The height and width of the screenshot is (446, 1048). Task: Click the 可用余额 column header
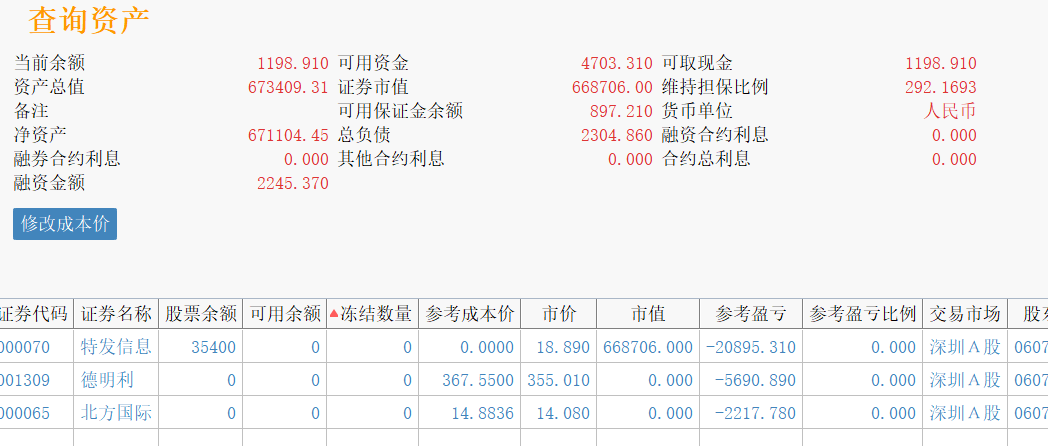[284, 314]
